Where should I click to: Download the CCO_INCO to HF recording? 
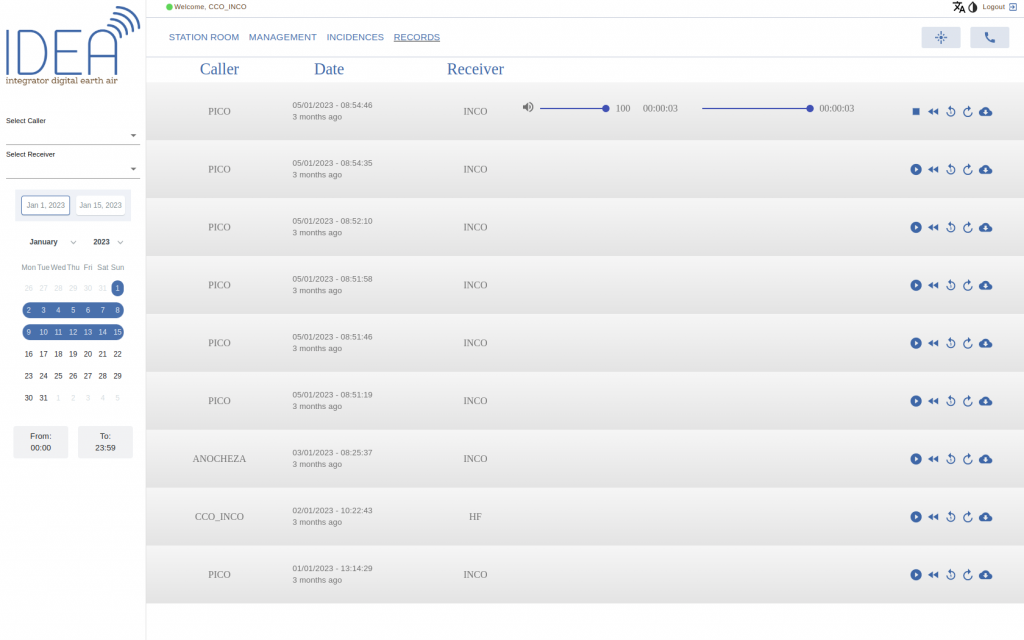click(985, 517)
